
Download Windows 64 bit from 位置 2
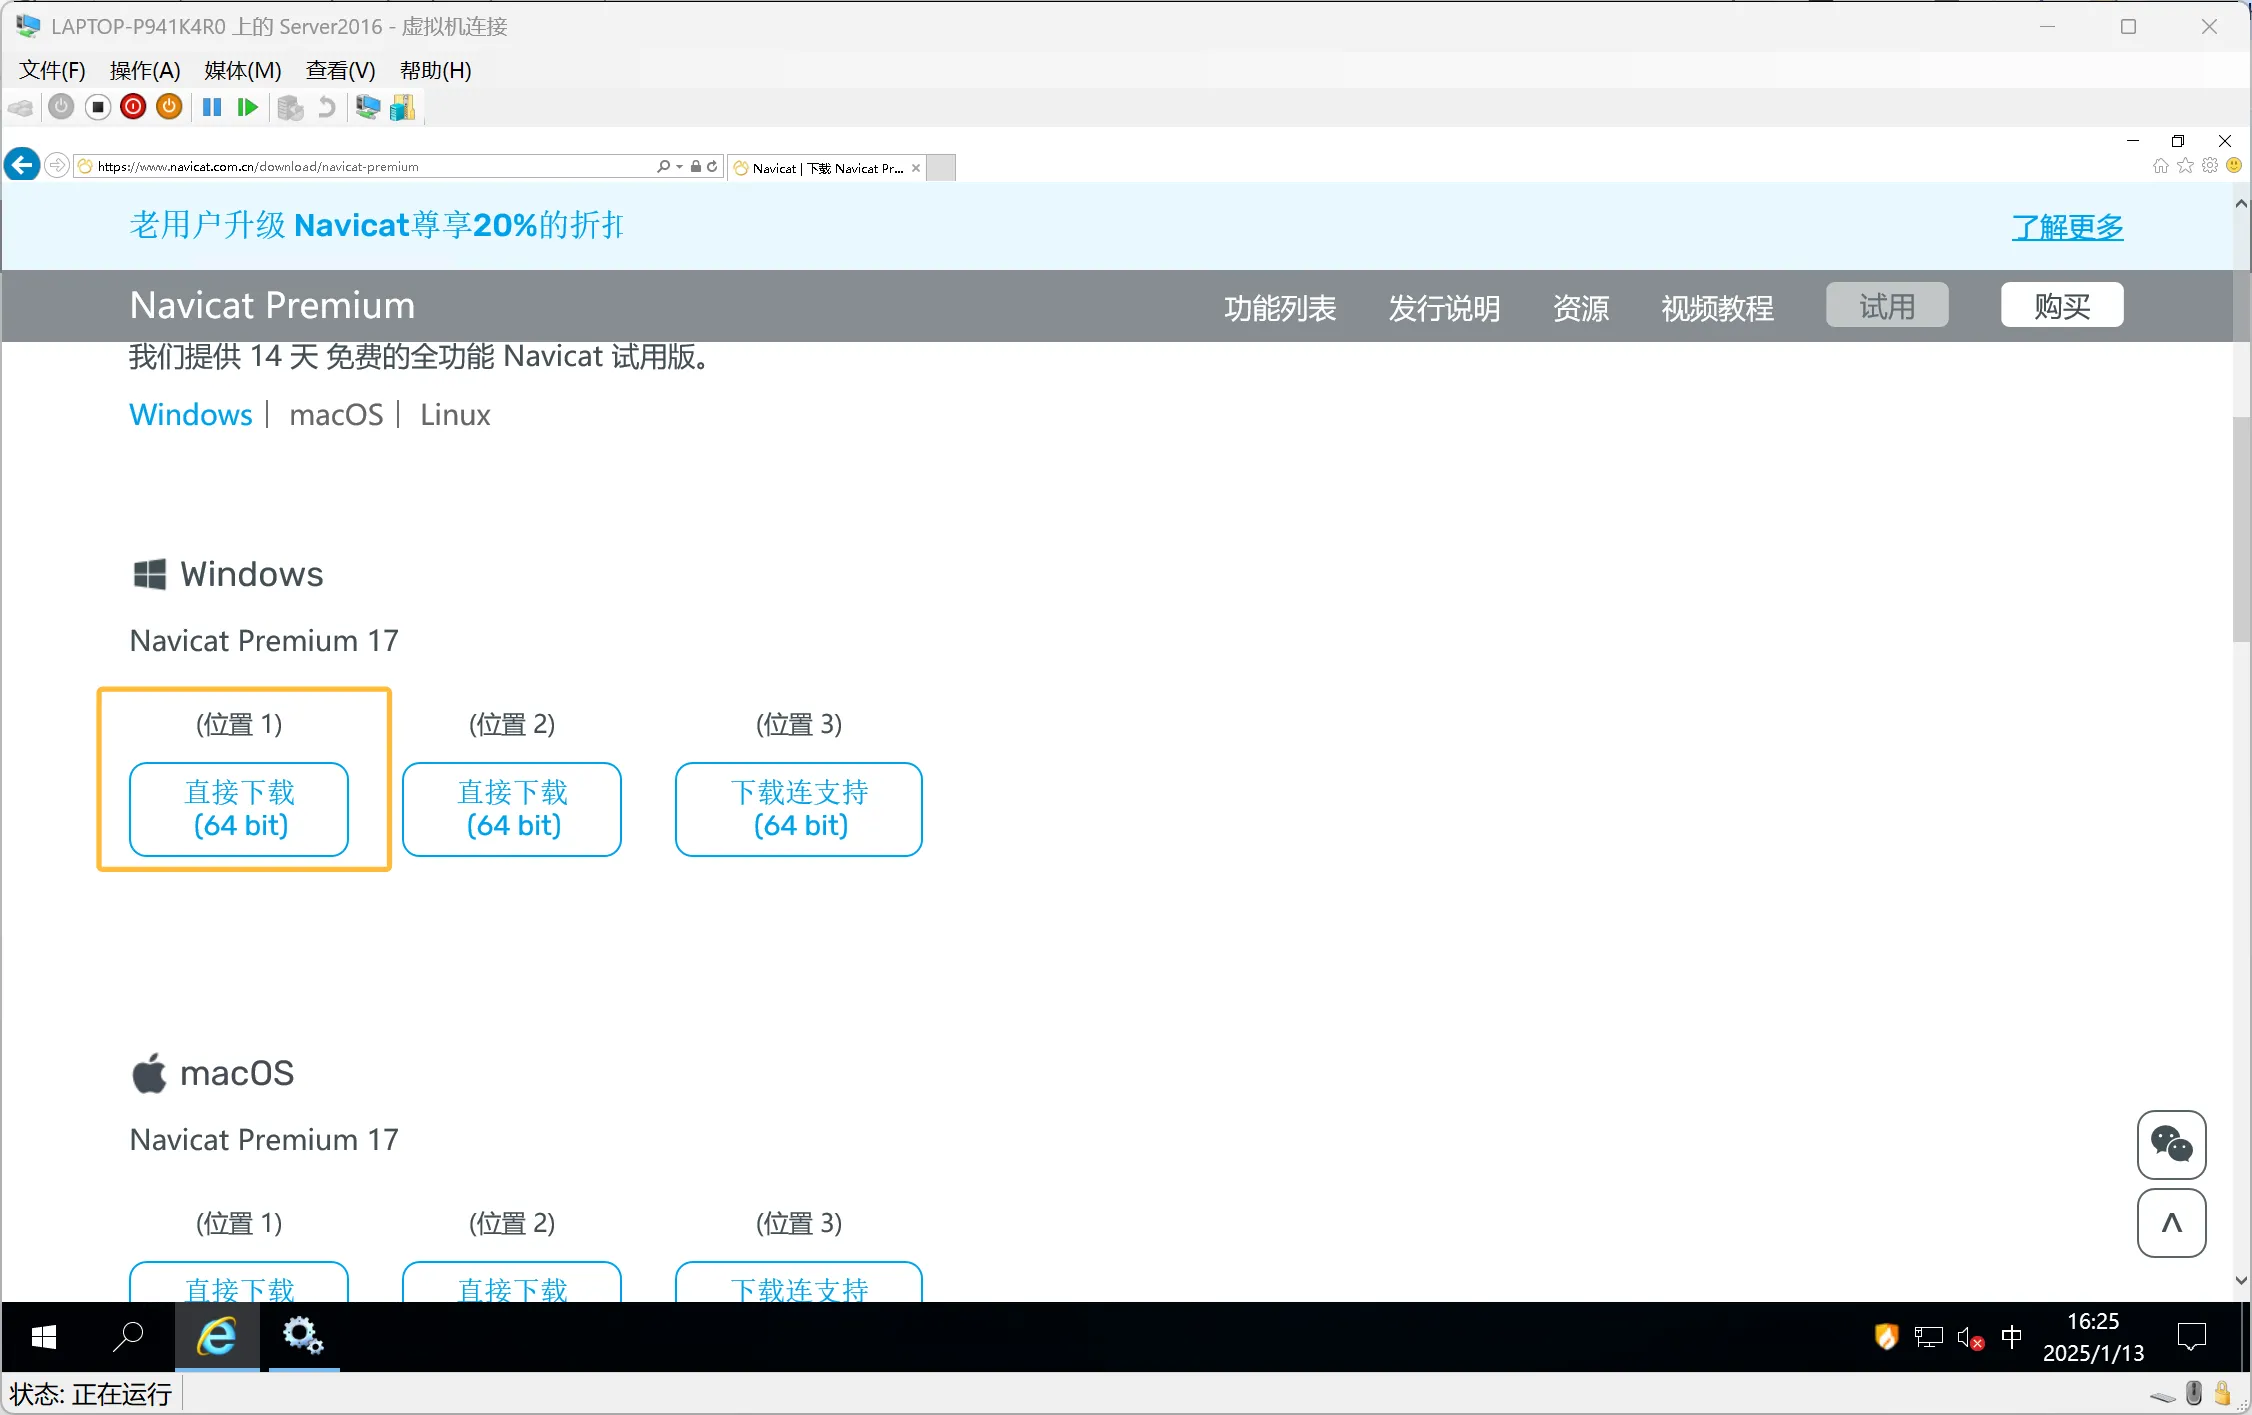pyautogui.click(x=512, y=809)
